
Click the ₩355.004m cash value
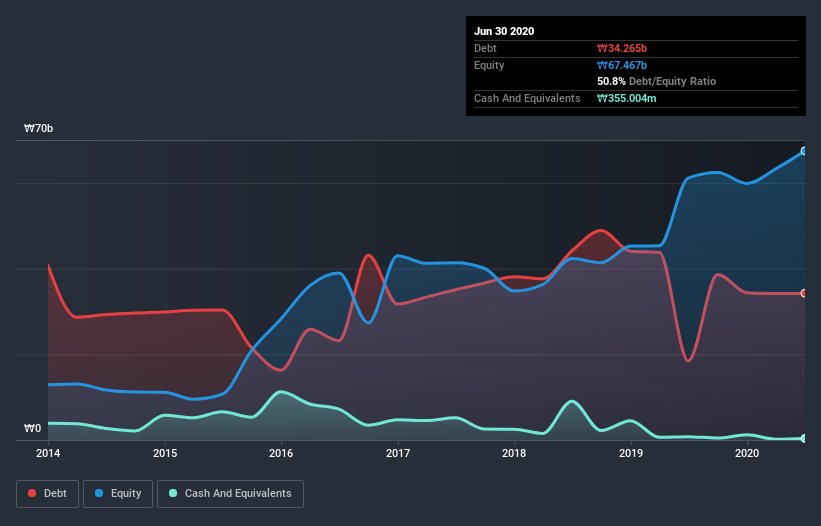627,98
